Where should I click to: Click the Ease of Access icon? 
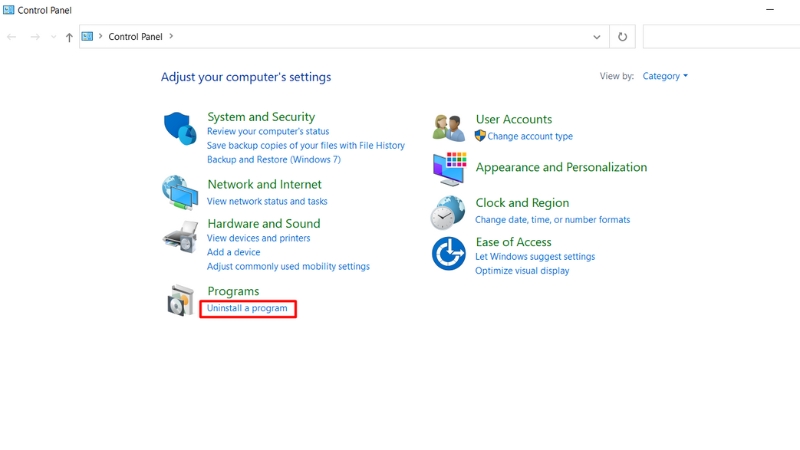(448, 254)
